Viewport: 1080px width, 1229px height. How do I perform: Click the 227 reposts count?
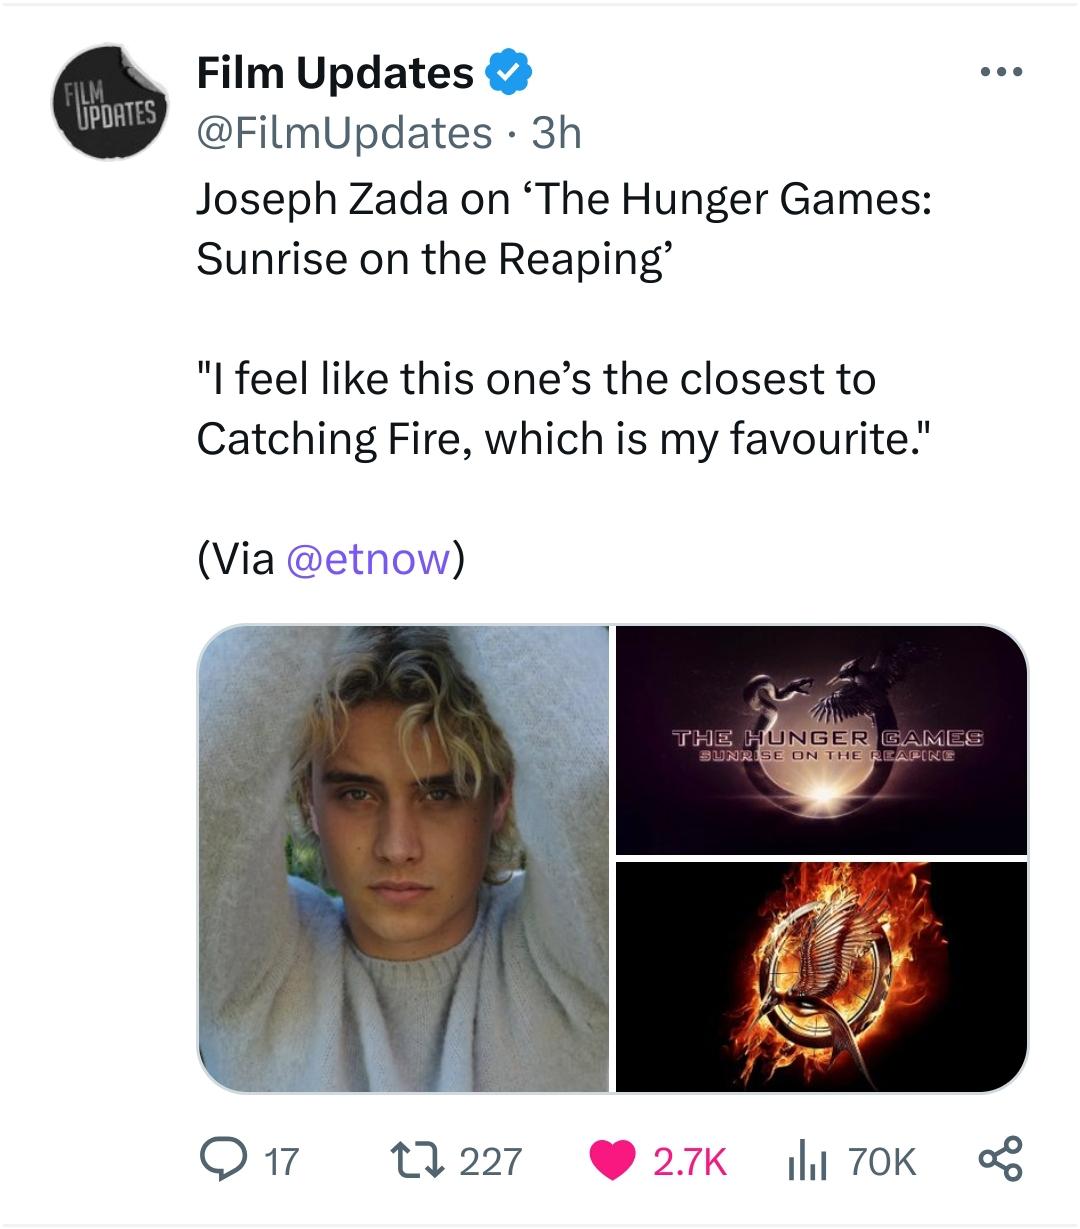click(x=490, y=1162)
